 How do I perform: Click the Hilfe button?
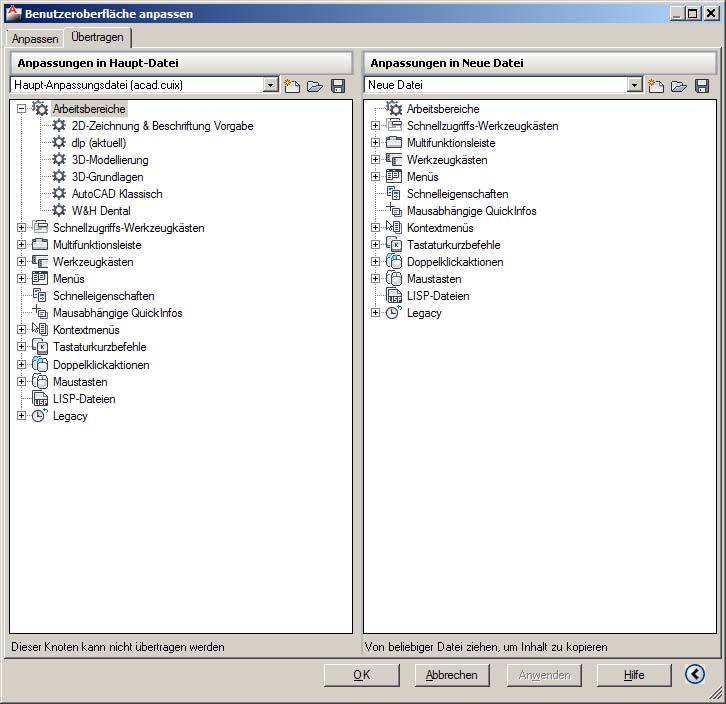pos(634,675)
